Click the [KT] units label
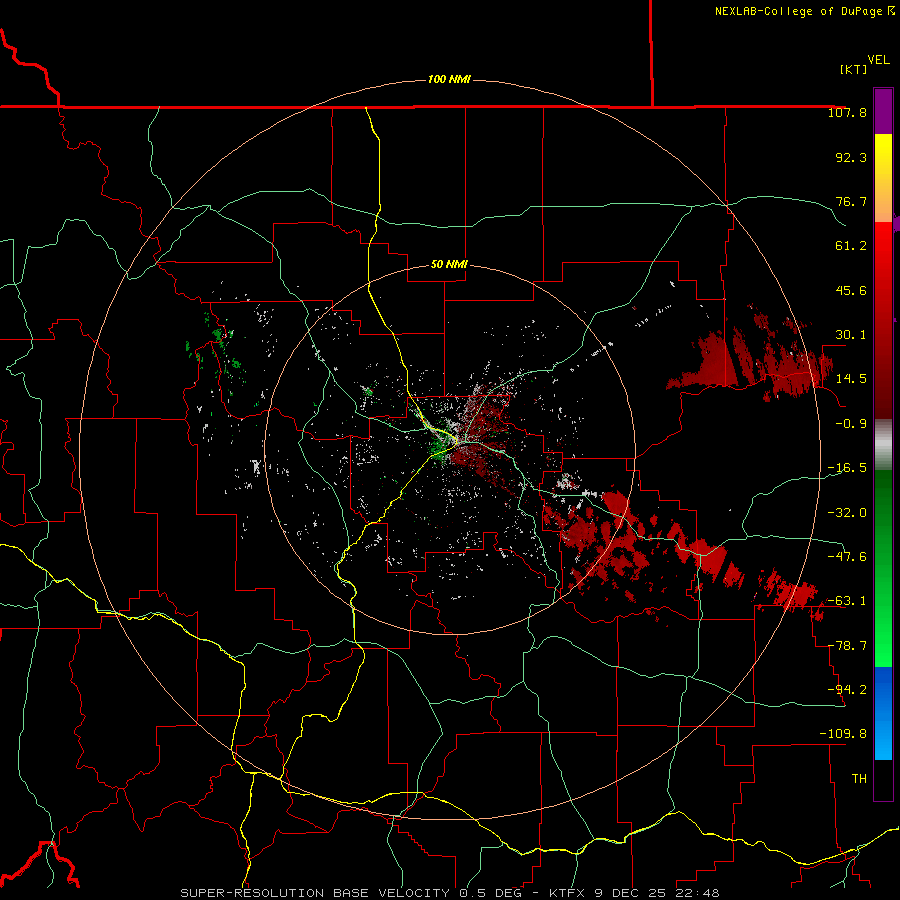Viewport: 900px width, 900px height. tap(853, 69)
